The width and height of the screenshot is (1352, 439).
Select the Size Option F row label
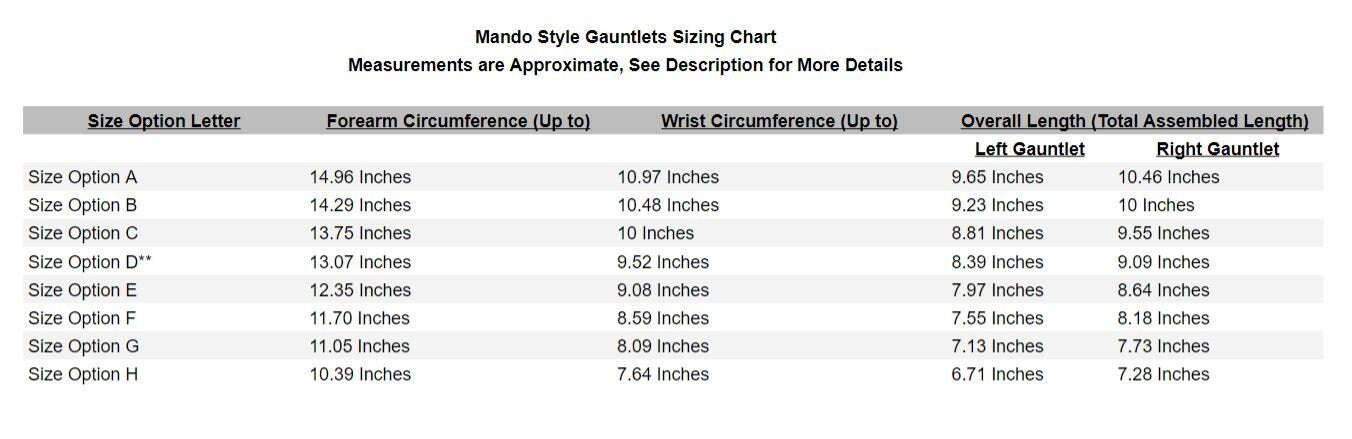pyautogui.click(x=82, y=318)
